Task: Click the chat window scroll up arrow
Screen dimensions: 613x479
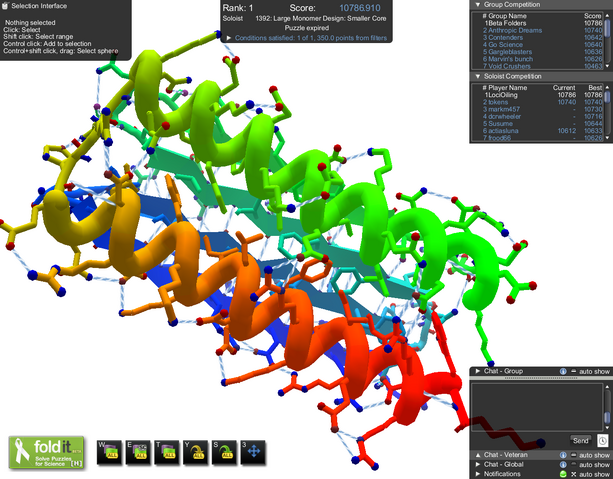Action: point(607,387)
